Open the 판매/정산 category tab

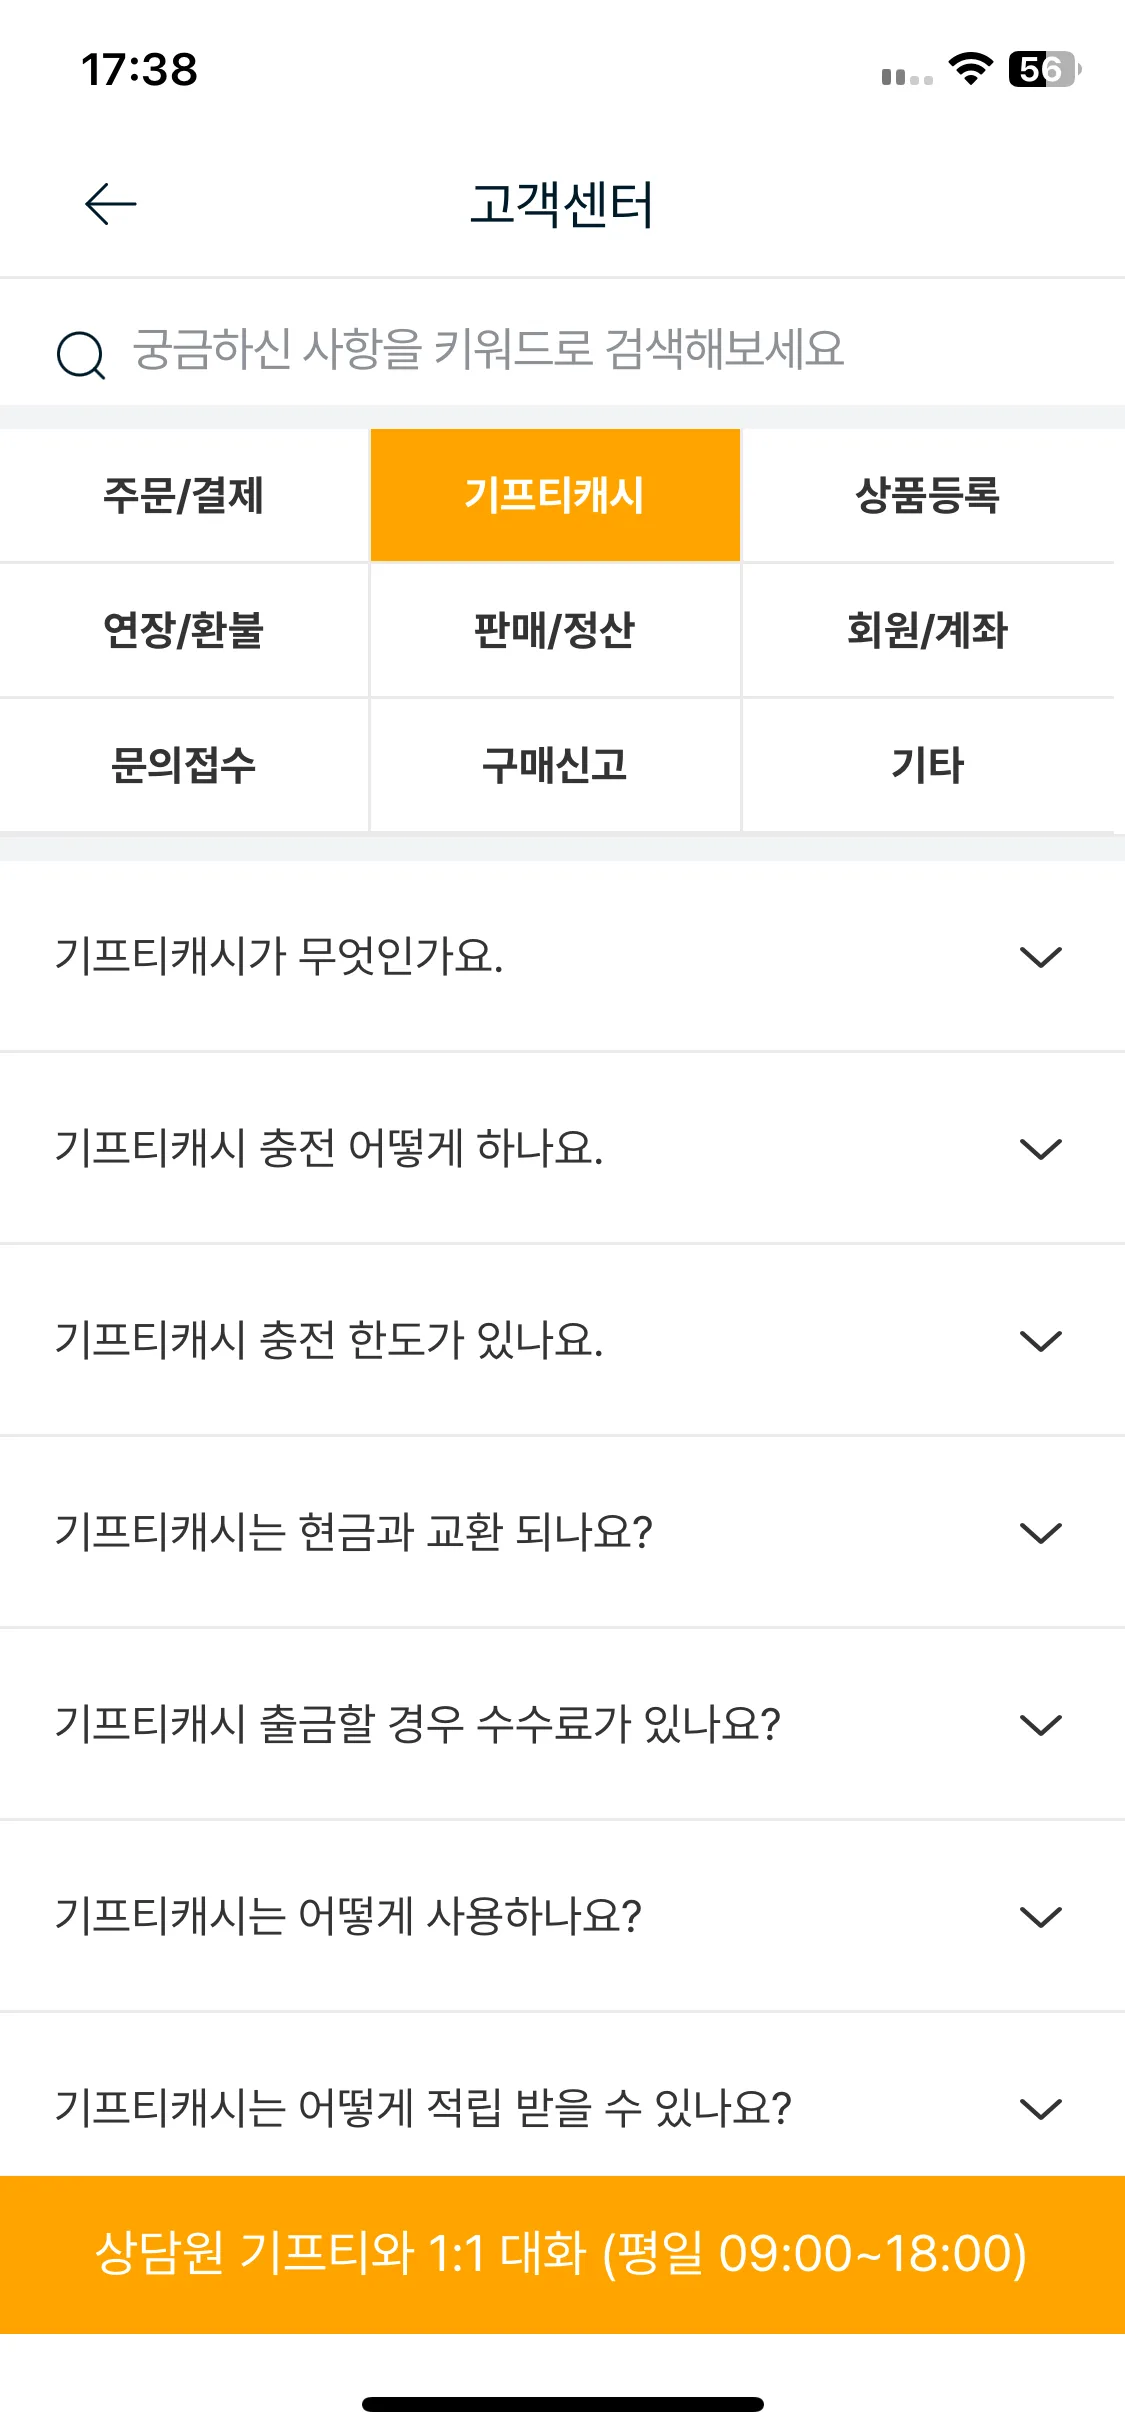coord(555,630)
